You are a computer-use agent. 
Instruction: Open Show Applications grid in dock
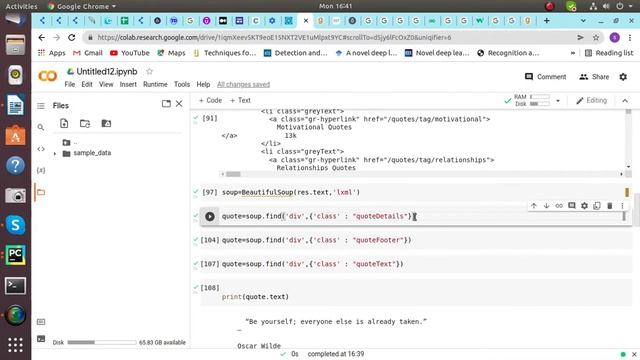(x=15, y=345)
